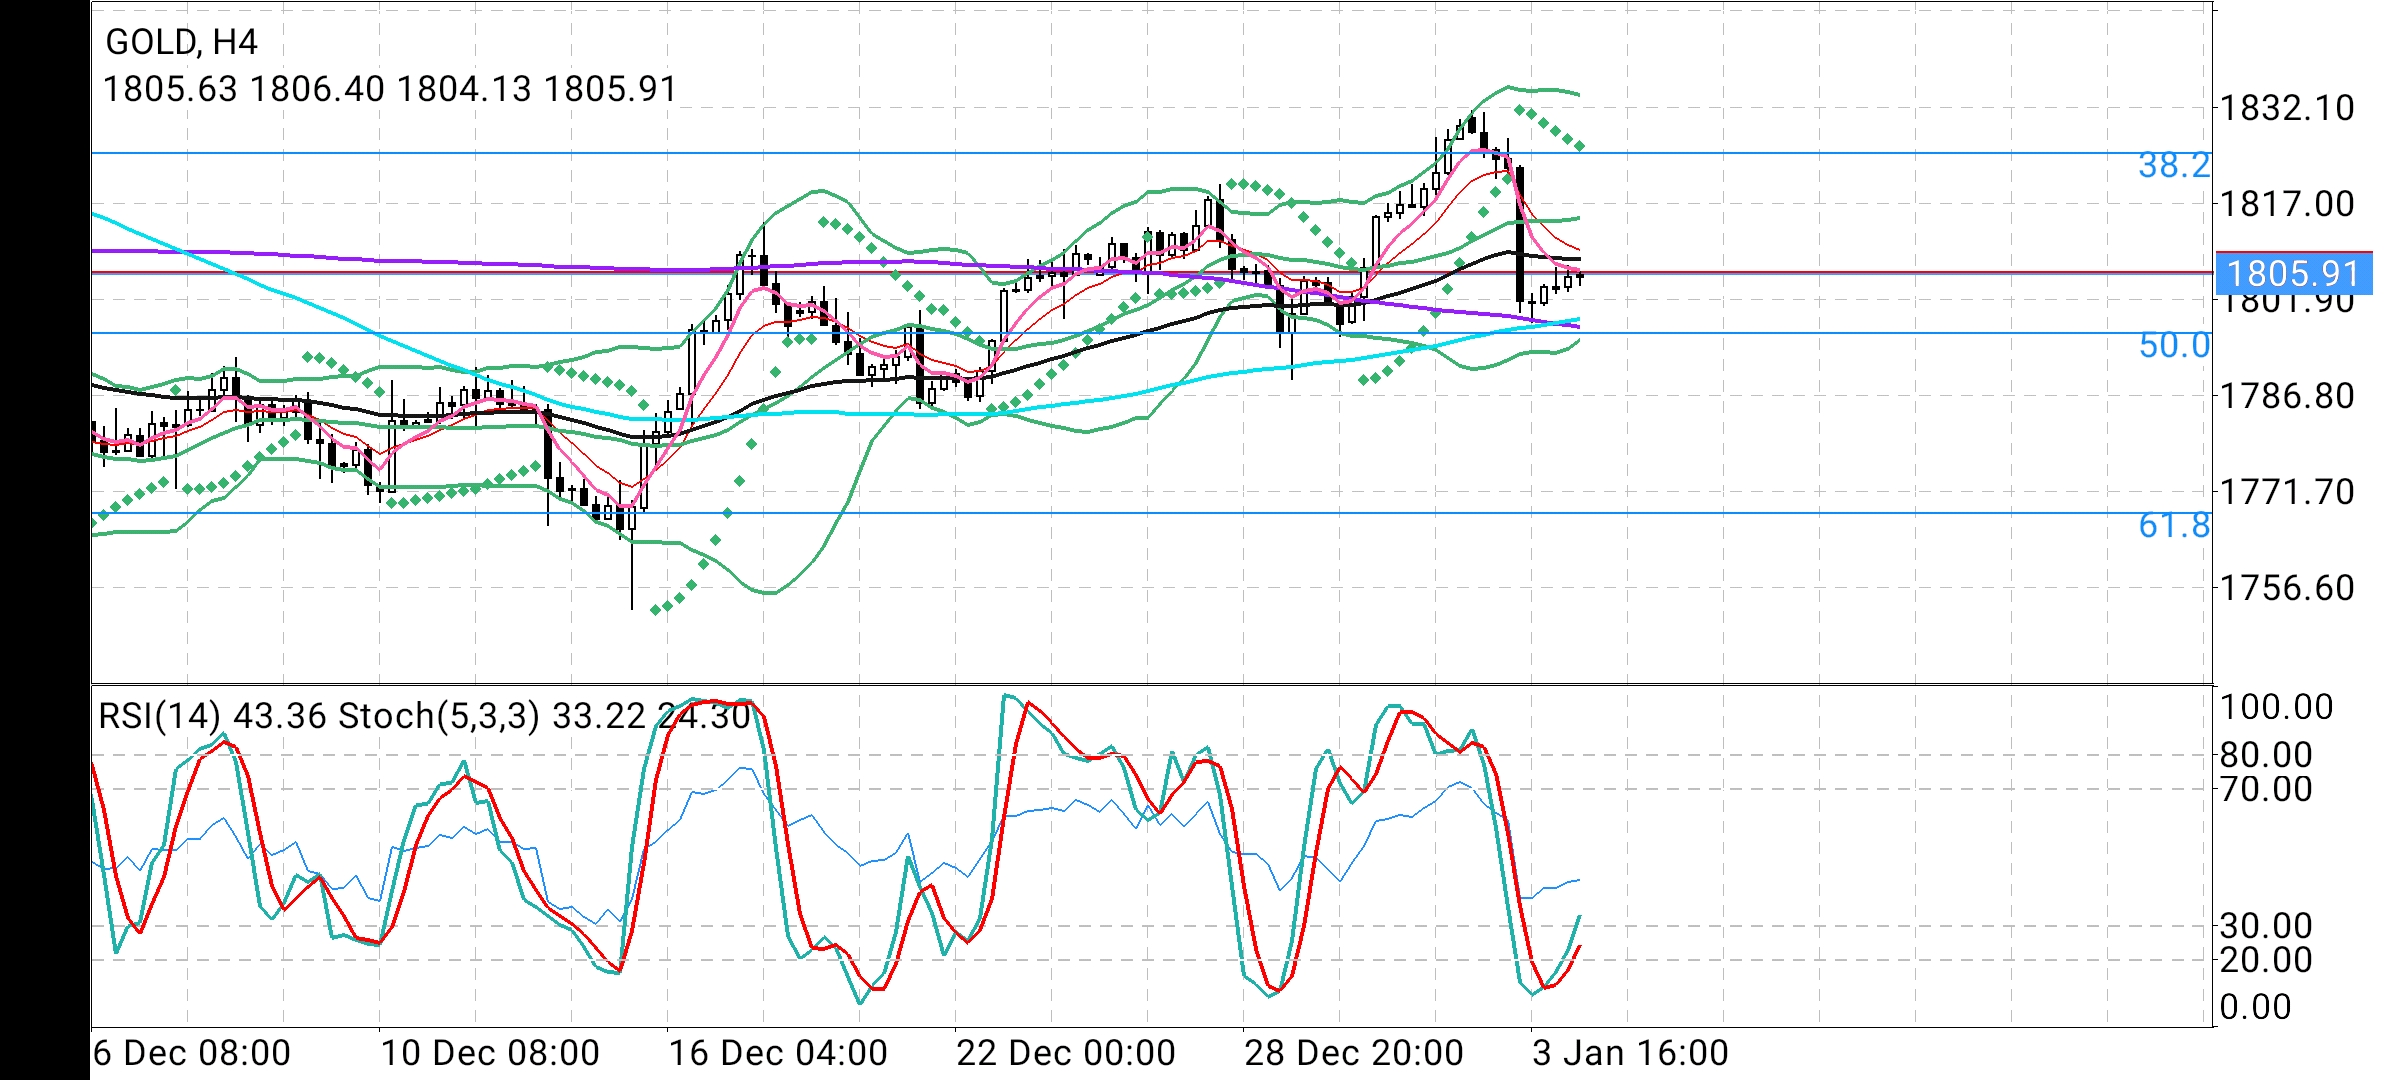2400x1080 pixels.
Task: Select the 50.0 Fibonacci level label
Action: tap(2174, 345)
